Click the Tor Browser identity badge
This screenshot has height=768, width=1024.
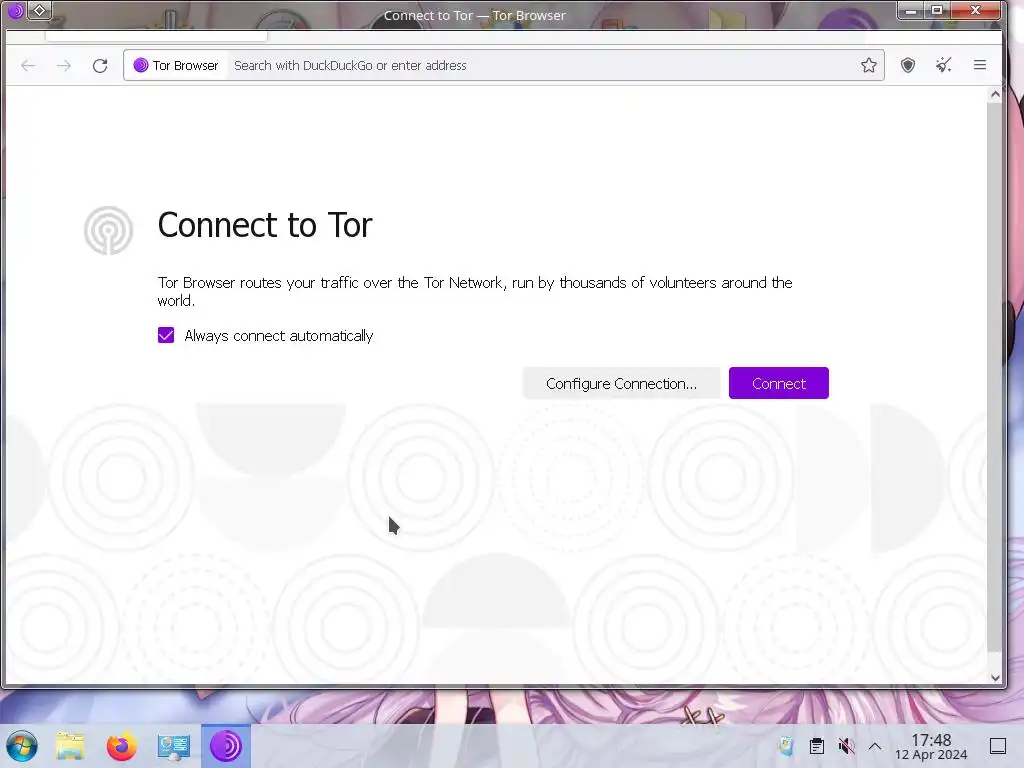tap(176, 65)
